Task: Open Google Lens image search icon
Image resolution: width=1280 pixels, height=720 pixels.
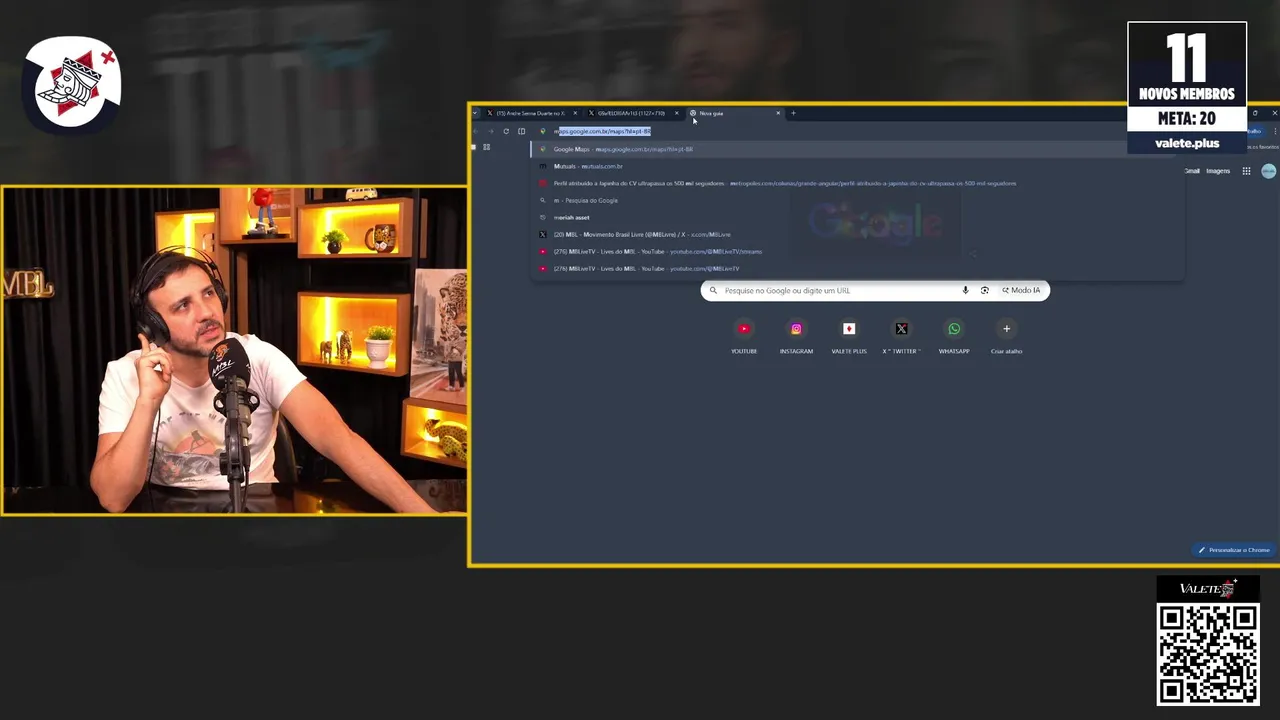Action: (x=984, y=290)
